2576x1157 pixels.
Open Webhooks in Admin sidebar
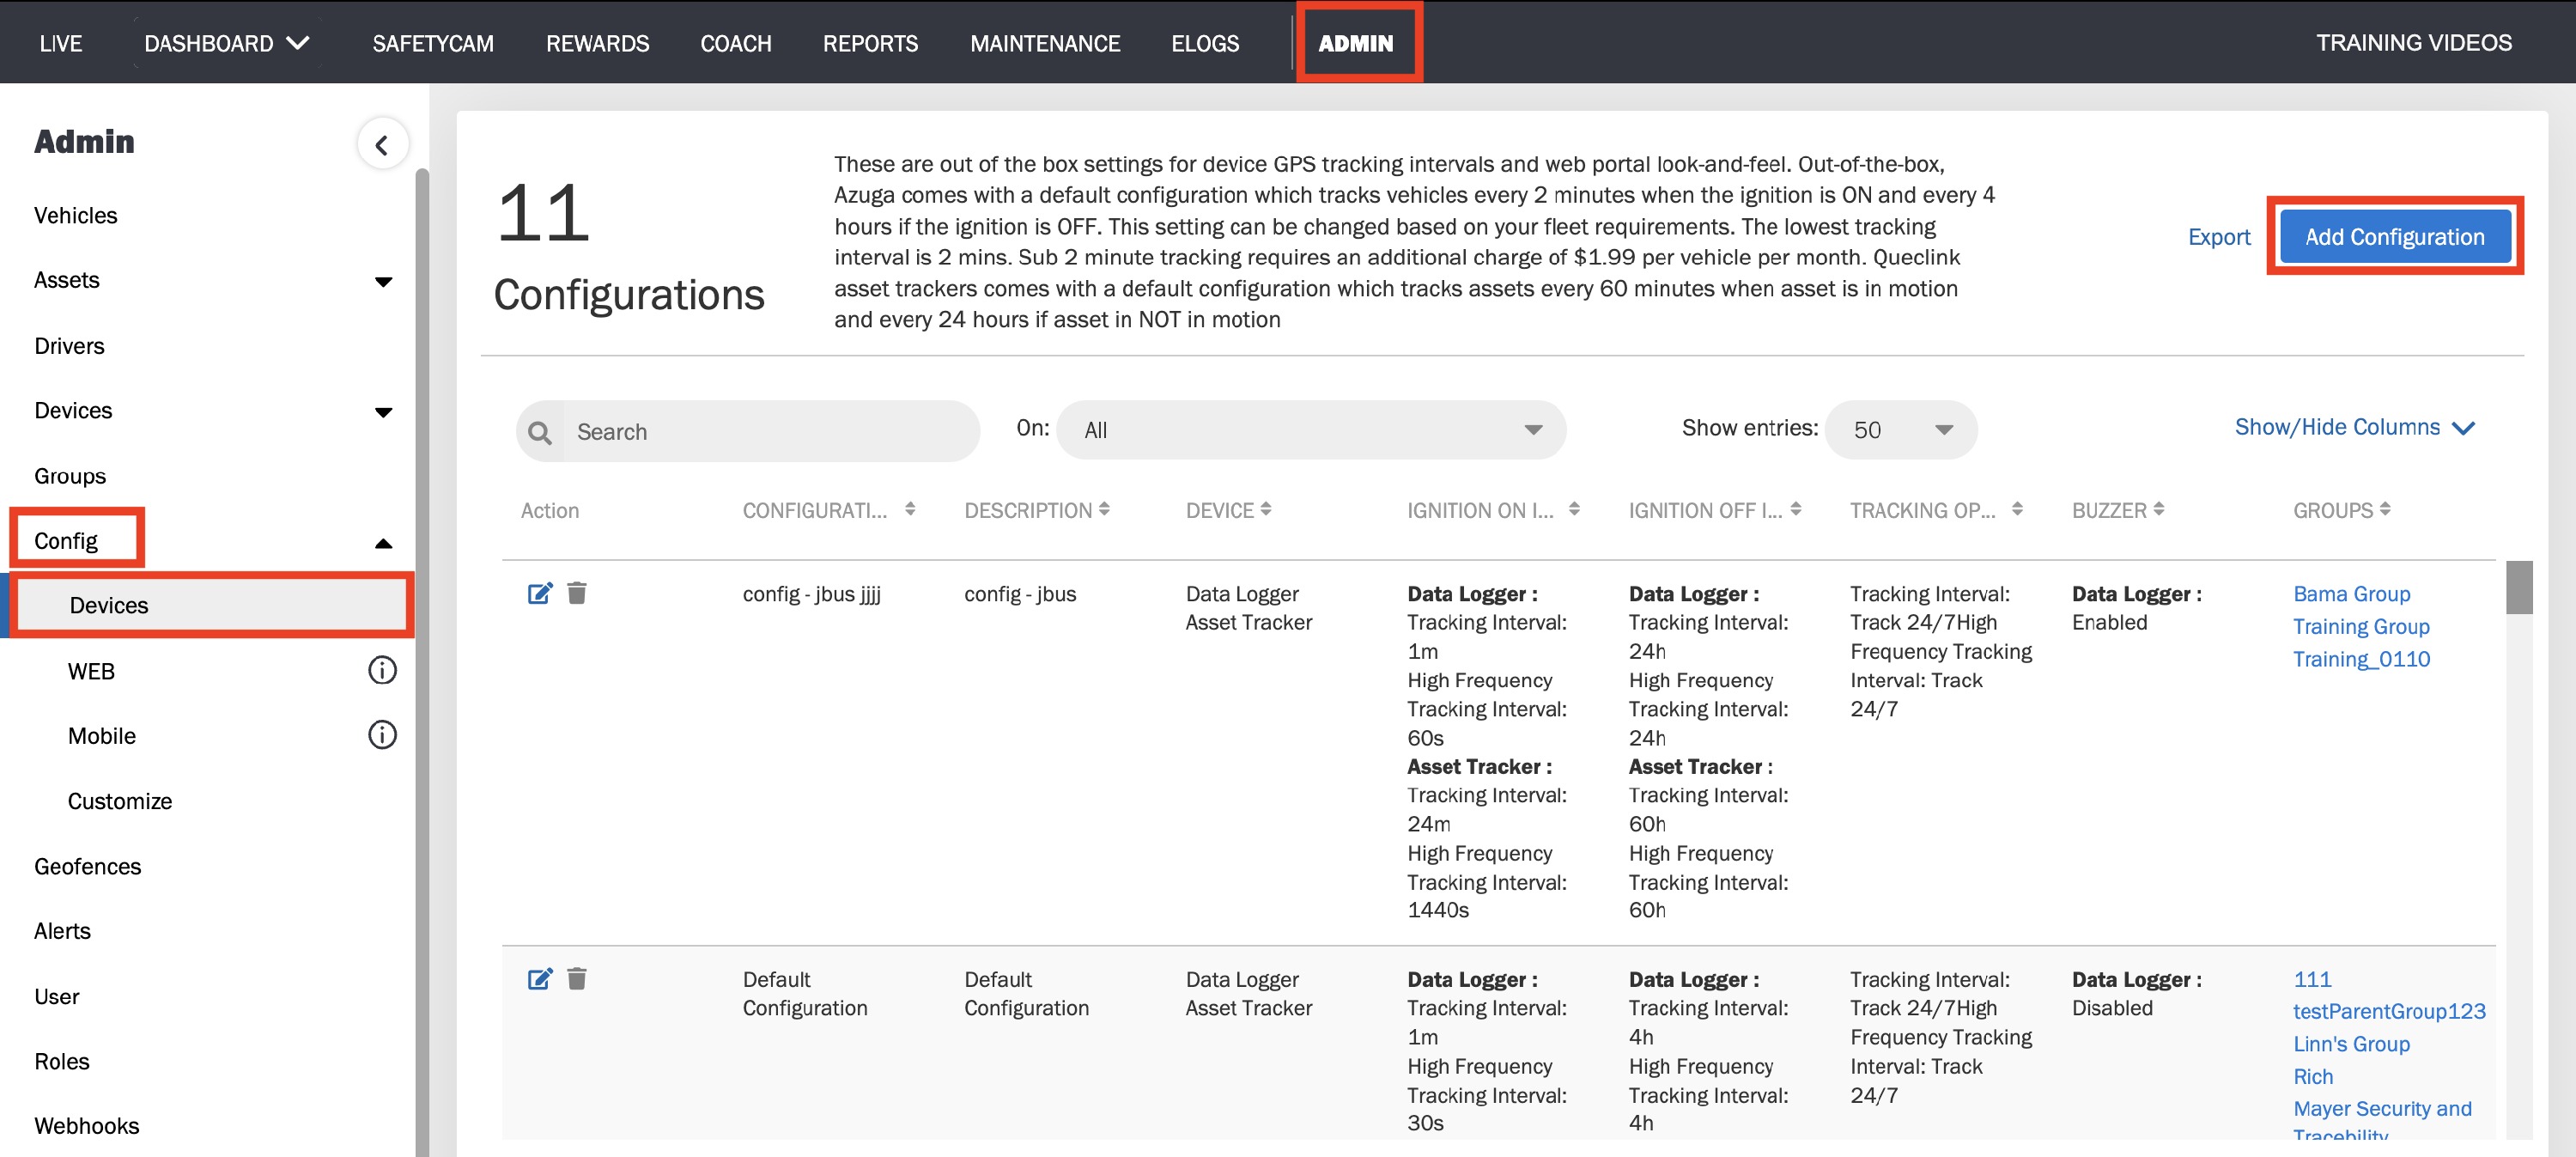pos(87,1126)
